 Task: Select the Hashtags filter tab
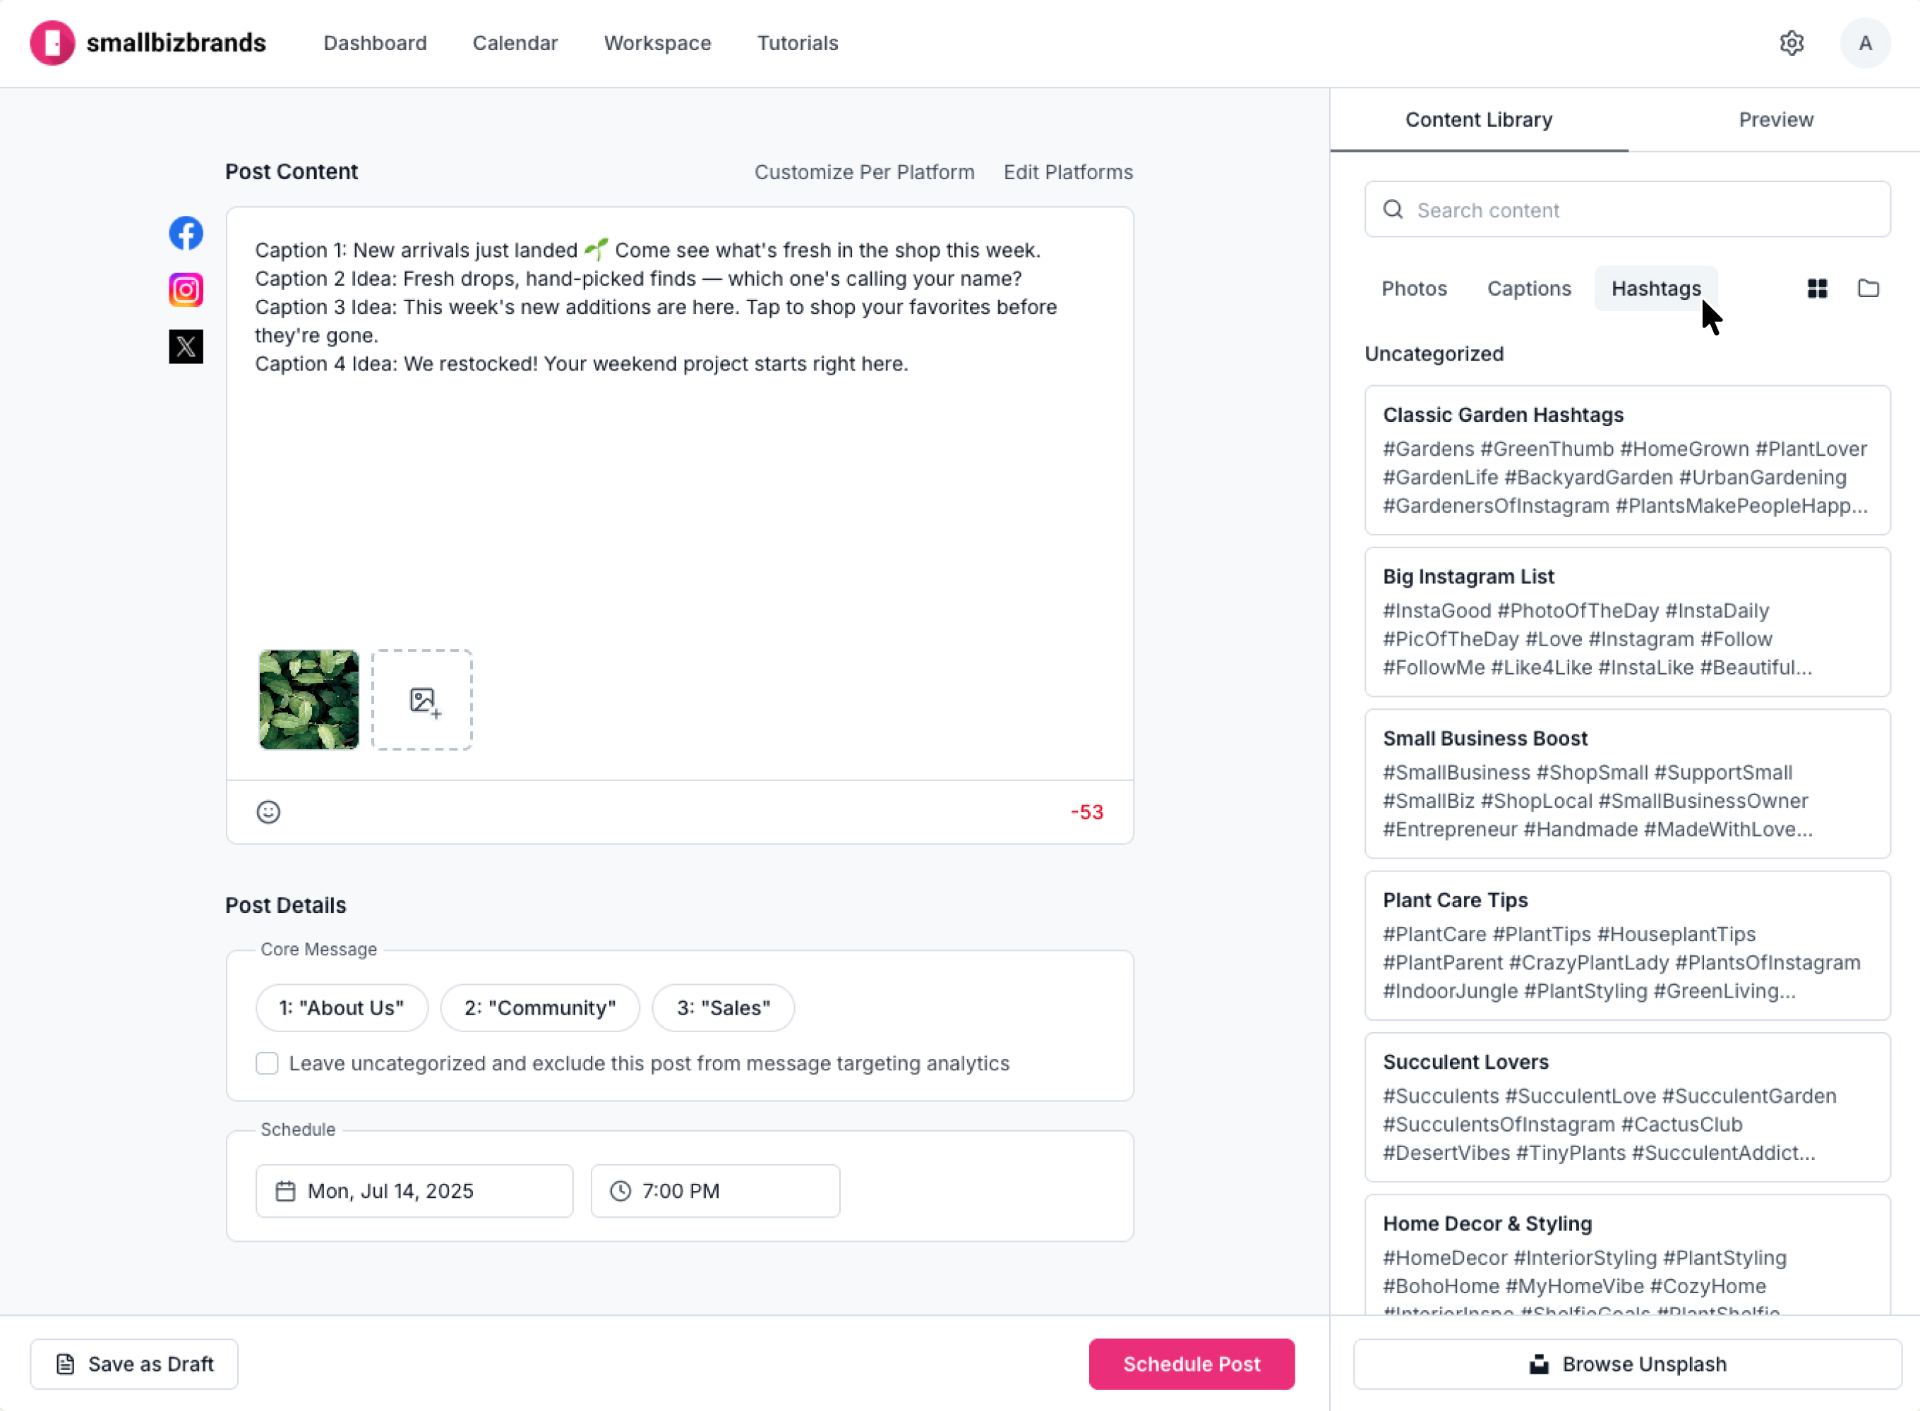click(1656, 288)
